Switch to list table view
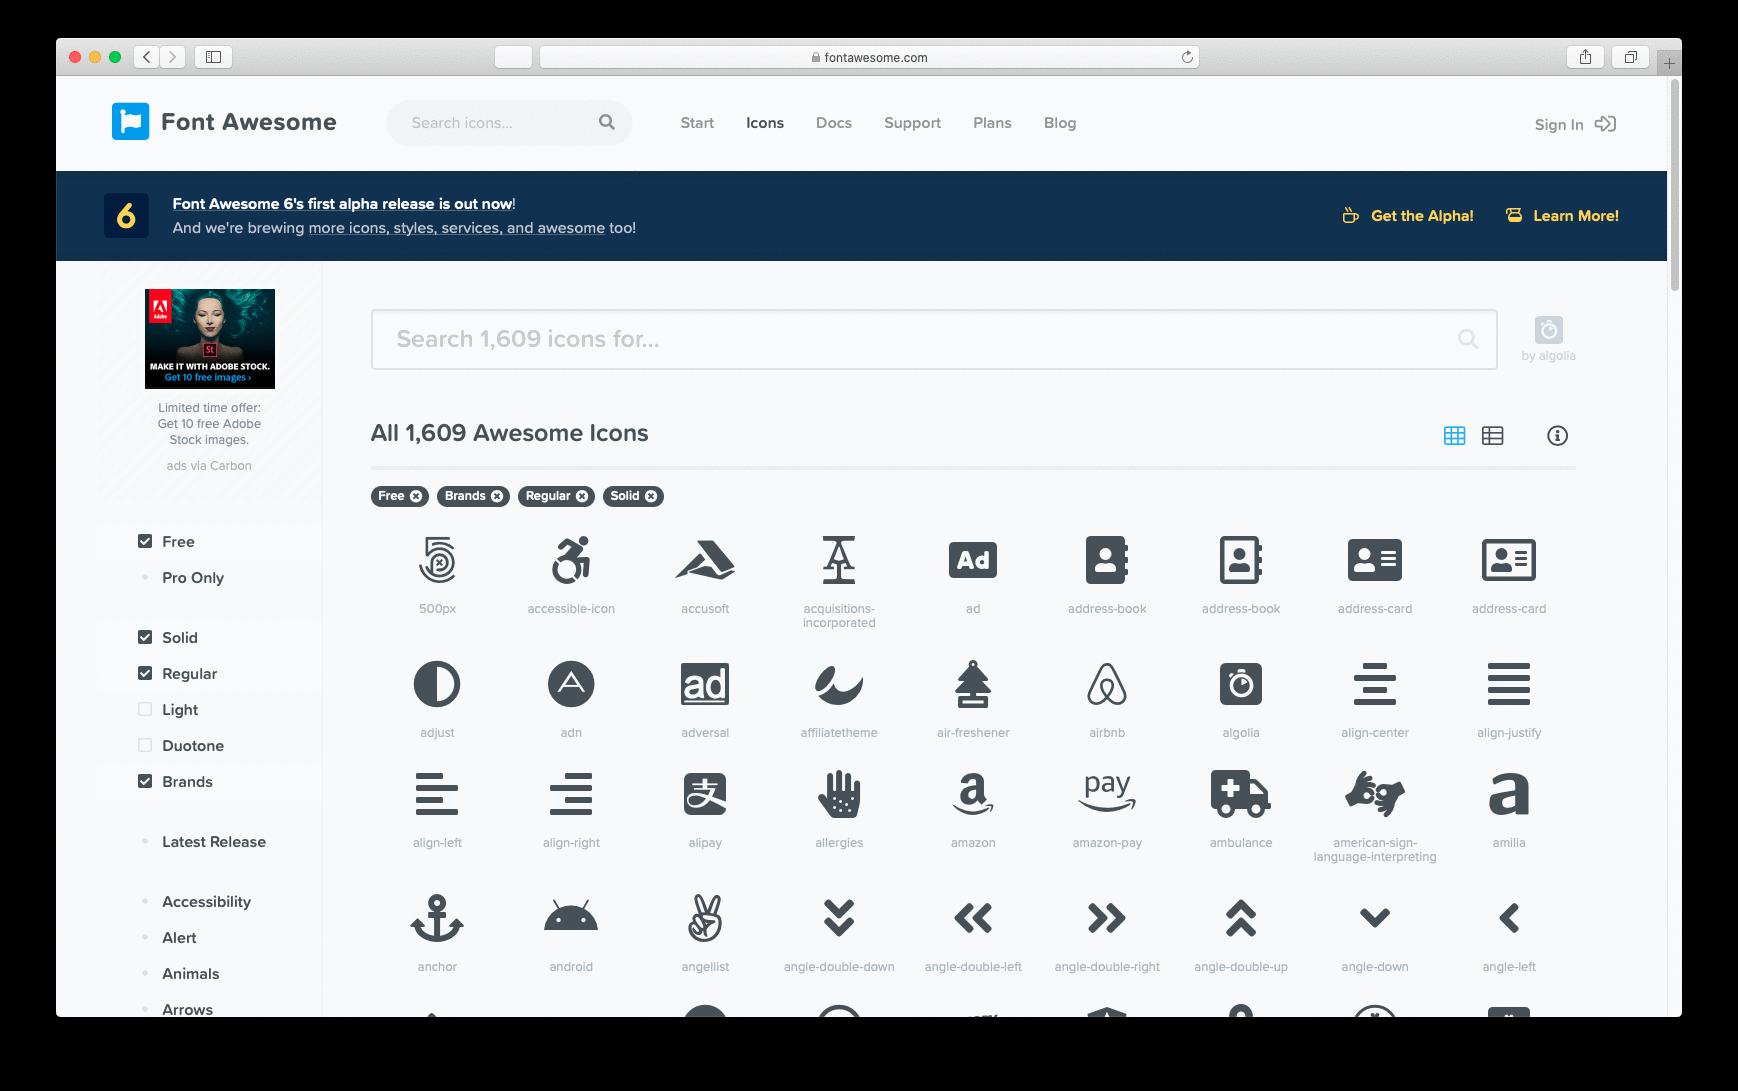 point(1492,436)
